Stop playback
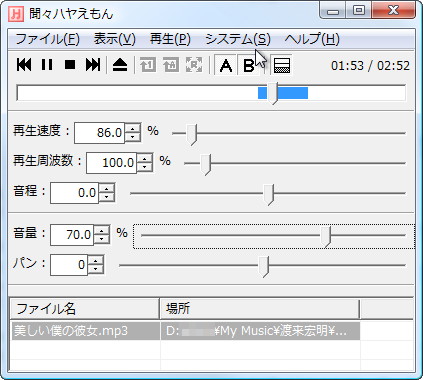Screen dimensions: 423x380 tap(70, 65)
